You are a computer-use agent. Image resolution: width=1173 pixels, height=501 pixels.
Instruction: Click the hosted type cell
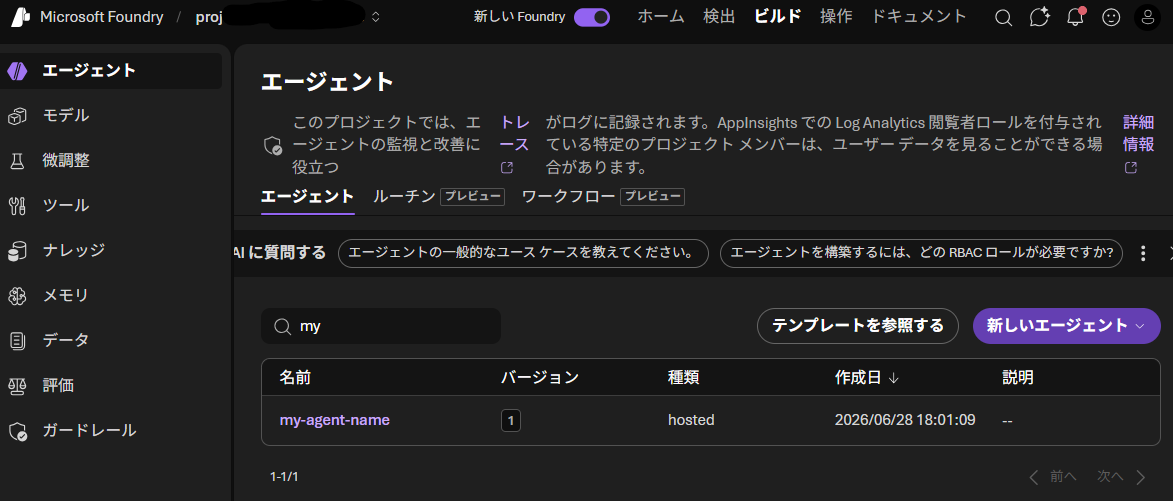coord(691,420)
